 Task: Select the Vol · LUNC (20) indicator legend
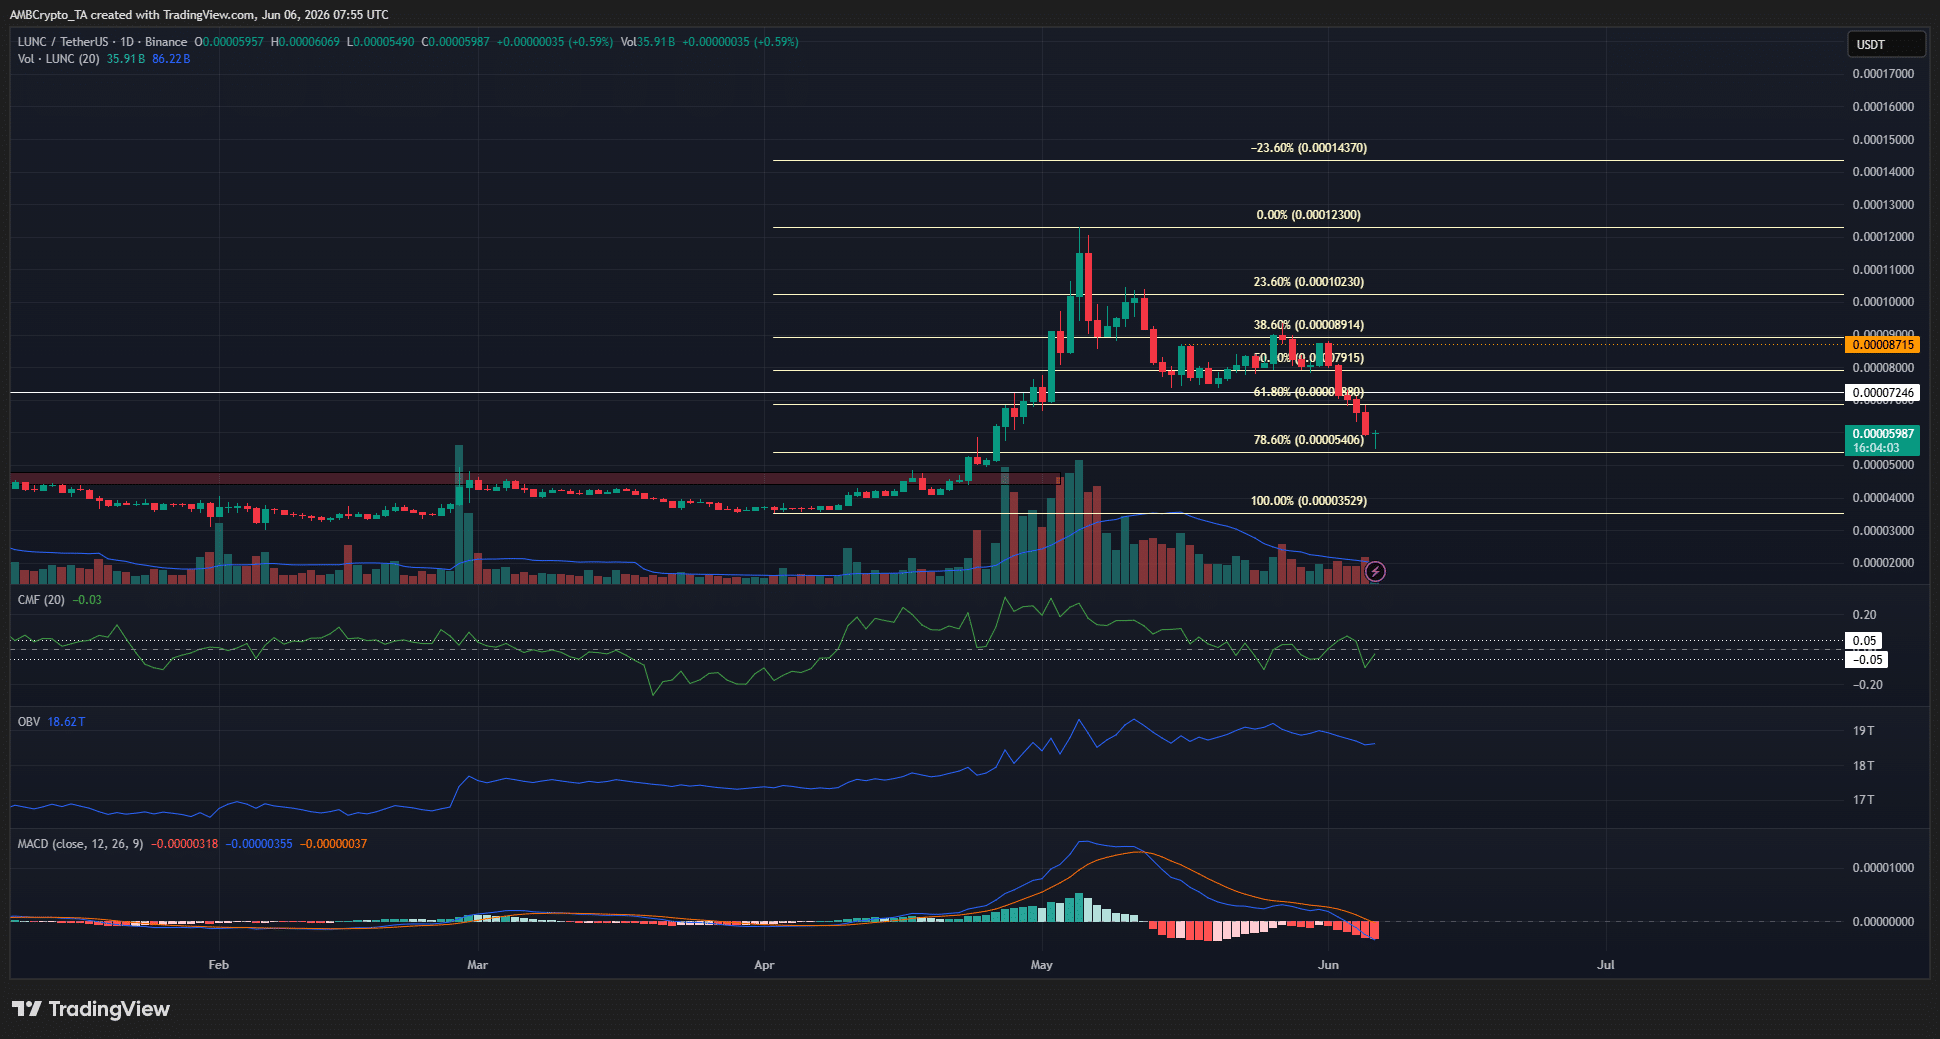tap(58, 59)
